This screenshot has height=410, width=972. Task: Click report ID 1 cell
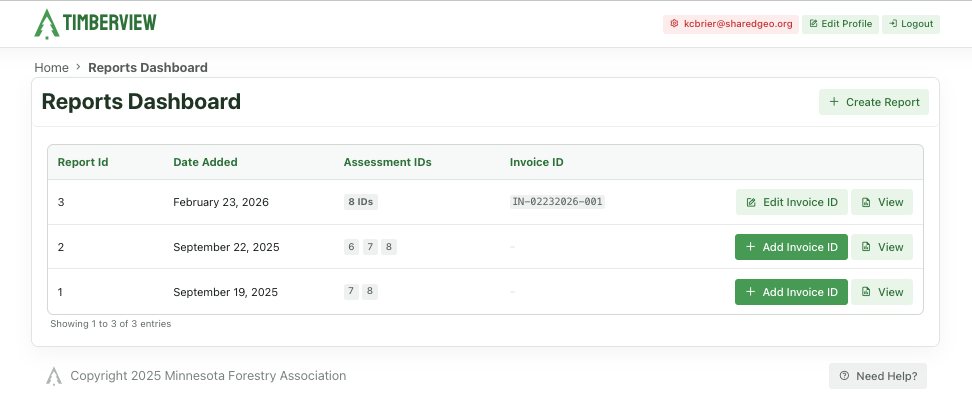[x=60, y=292]
